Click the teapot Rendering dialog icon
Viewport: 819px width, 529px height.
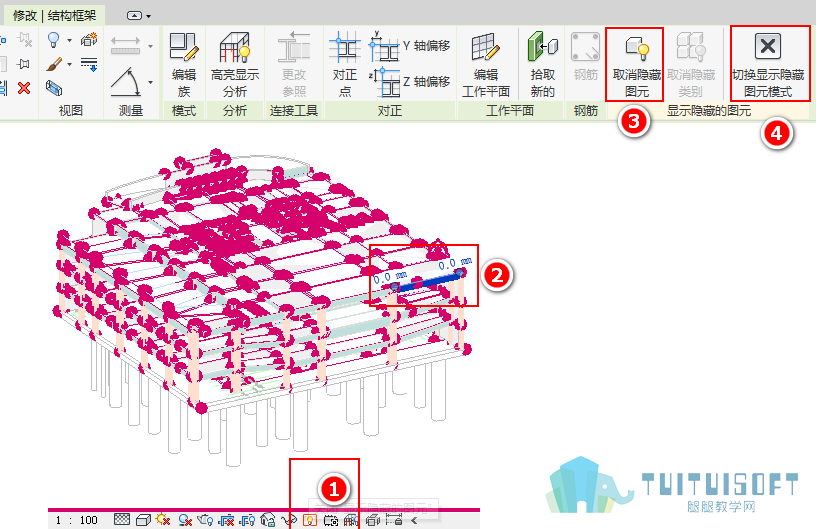pos(205,520)
